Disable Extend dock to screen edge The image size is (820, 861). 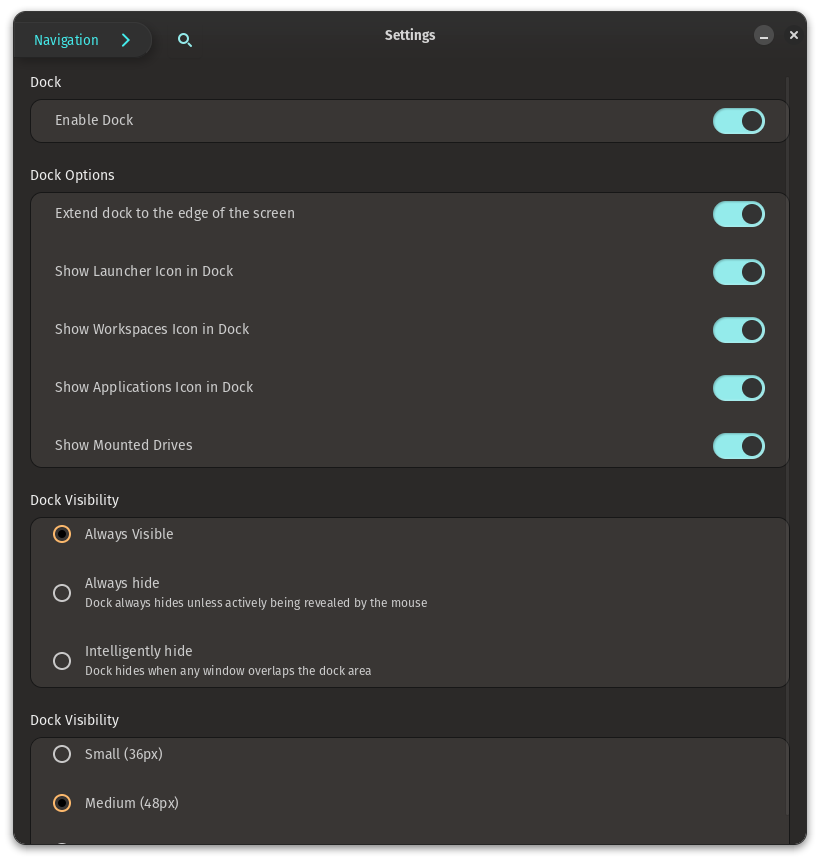(x=738, y=214)
